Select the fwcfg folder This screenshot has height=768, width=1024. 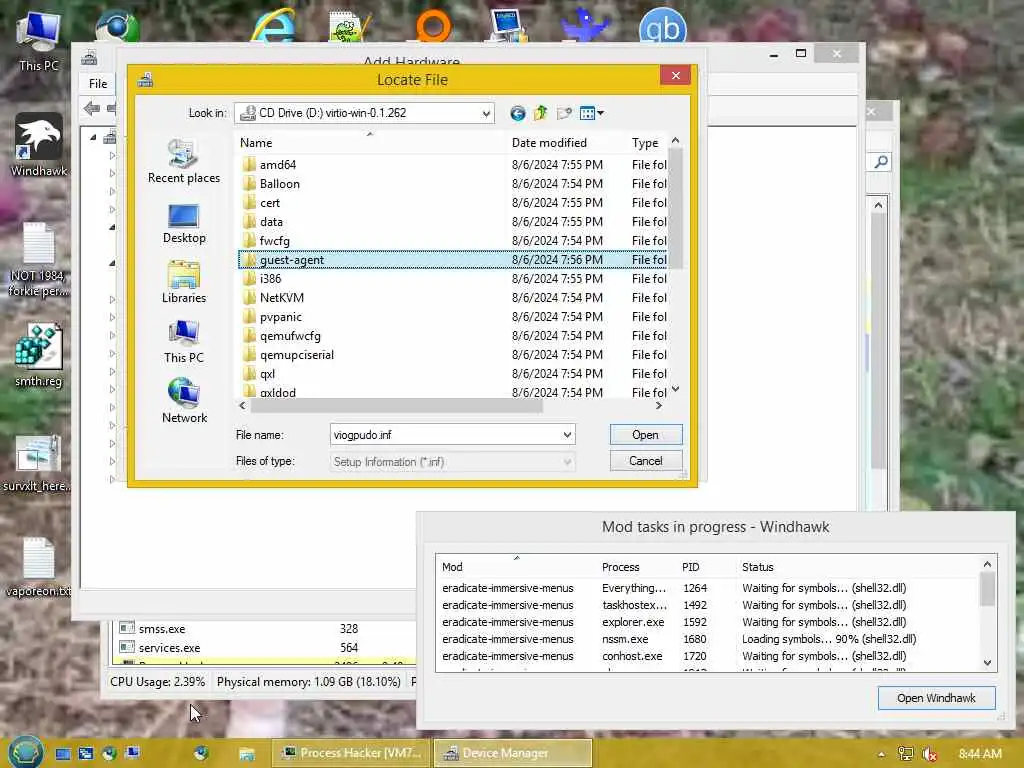pos(453,240)
